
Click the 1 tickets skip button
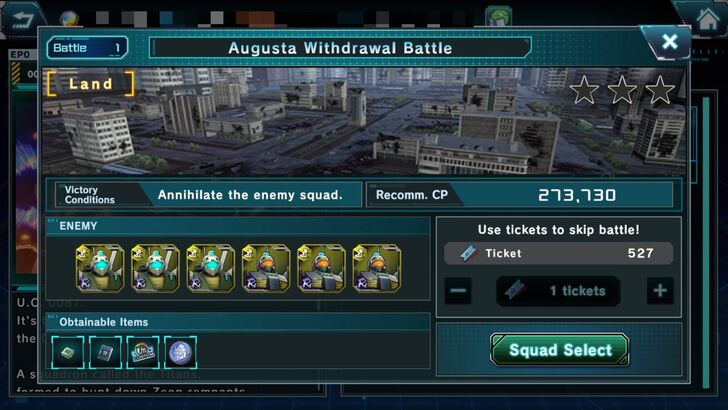coord(558,291)
